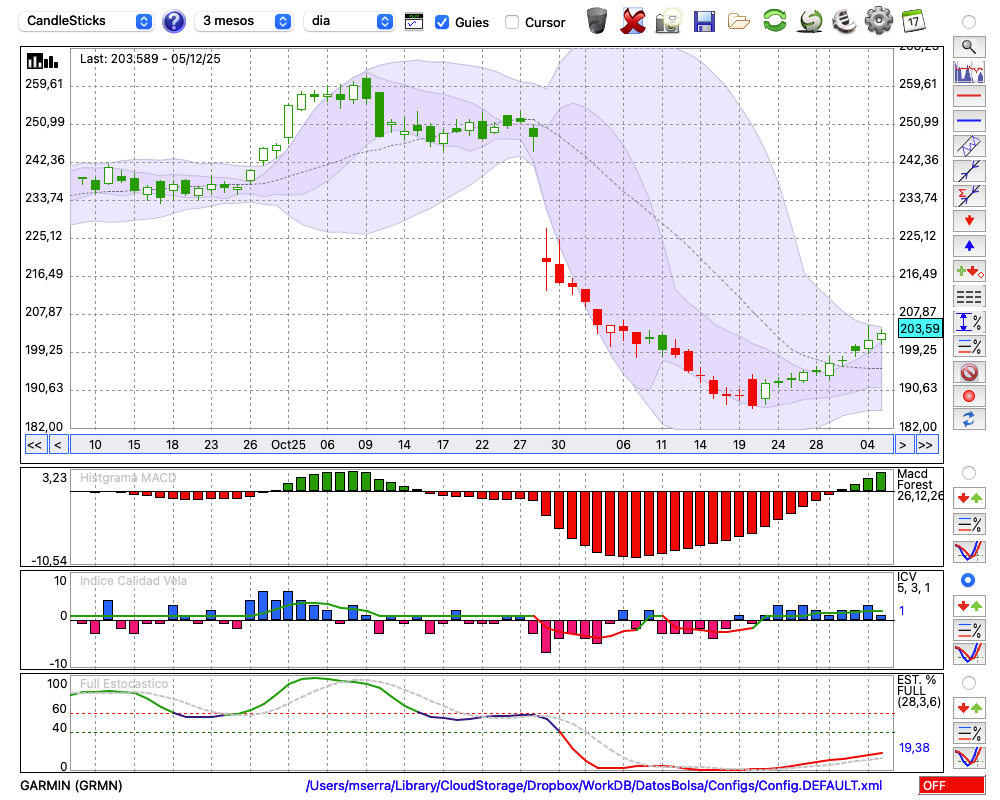Open the calendar date icon
Screen dimensions: 1000x800
(x=912, y=20)
